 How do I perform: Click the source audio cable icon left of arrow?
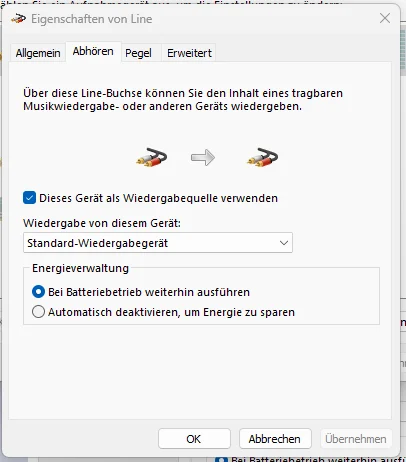click(x=151, y=157)
